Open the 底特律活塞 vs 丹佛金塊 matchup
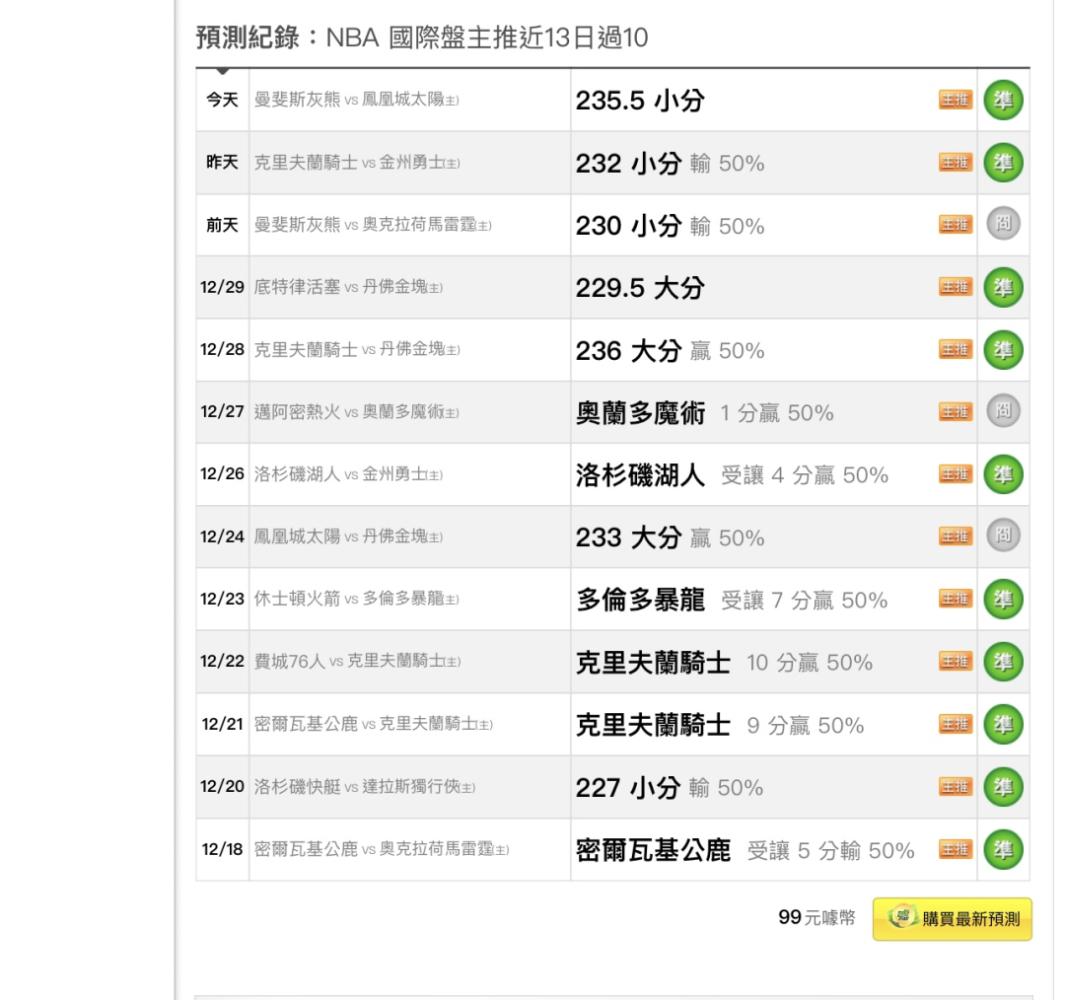 pos(348,287)
